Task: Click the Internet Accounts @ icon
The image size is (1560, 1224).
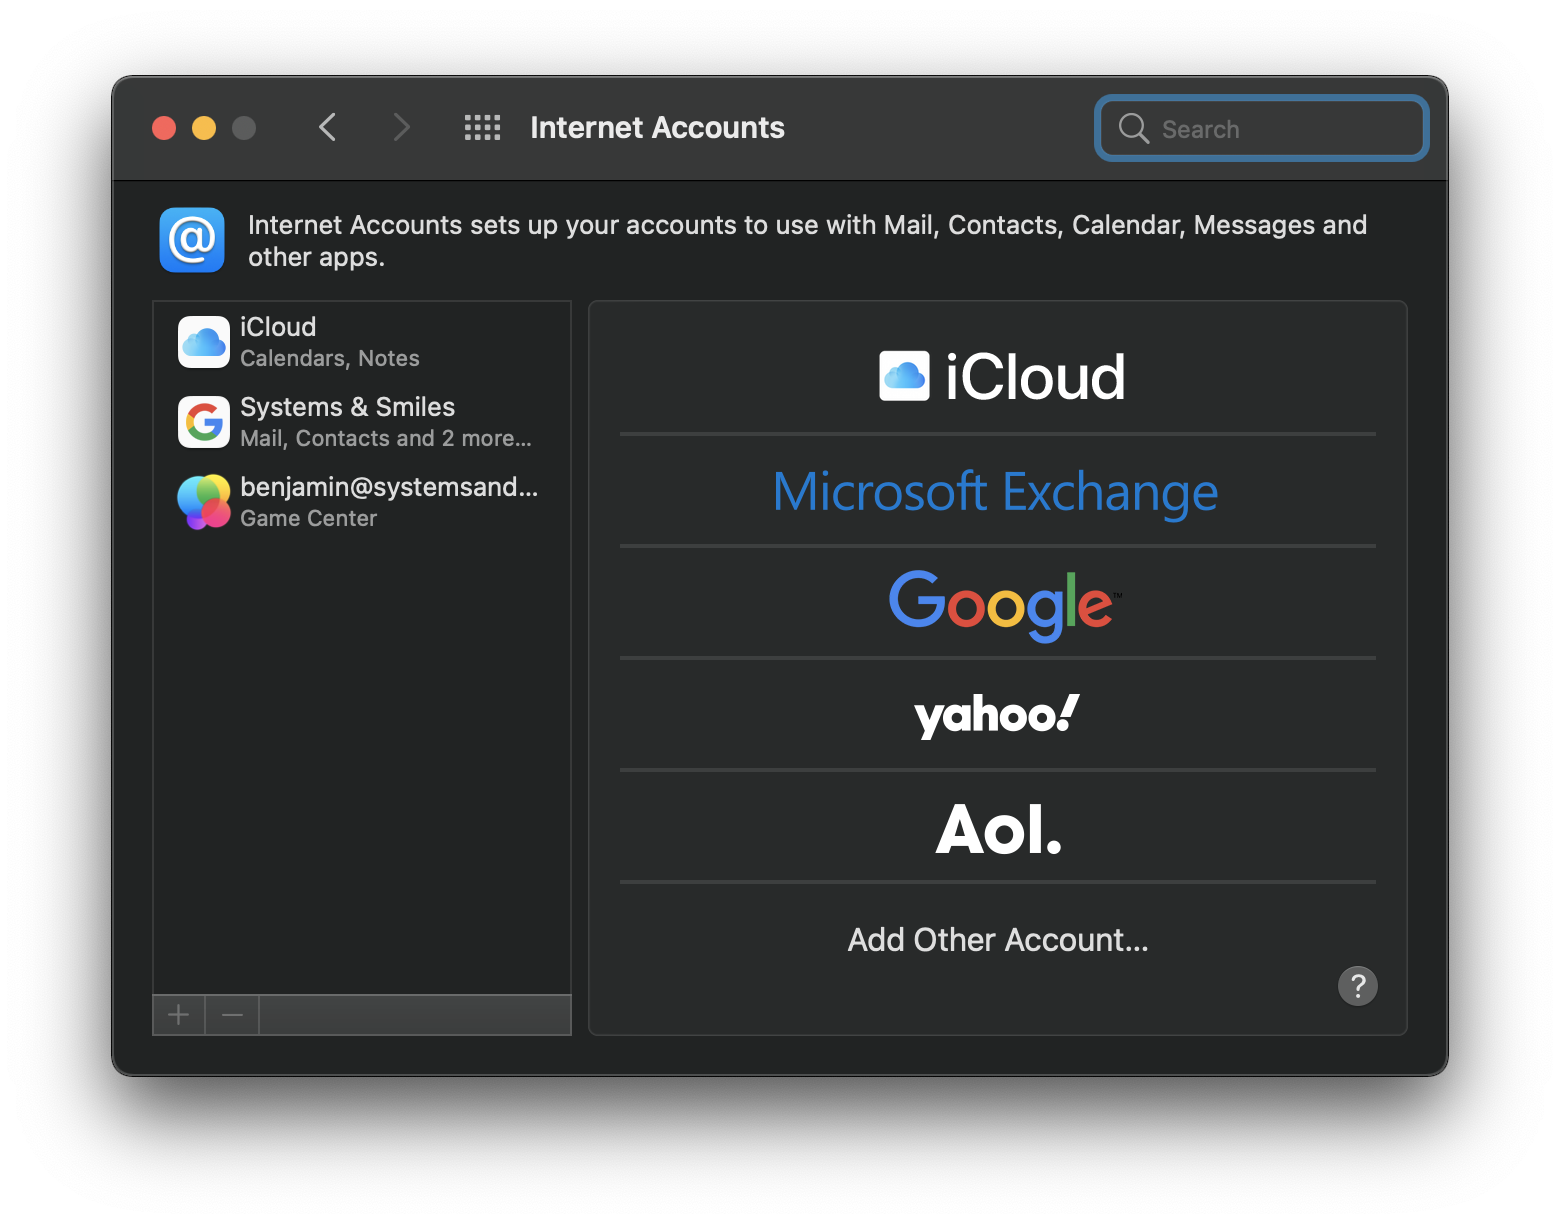Action: pos(192,240)
